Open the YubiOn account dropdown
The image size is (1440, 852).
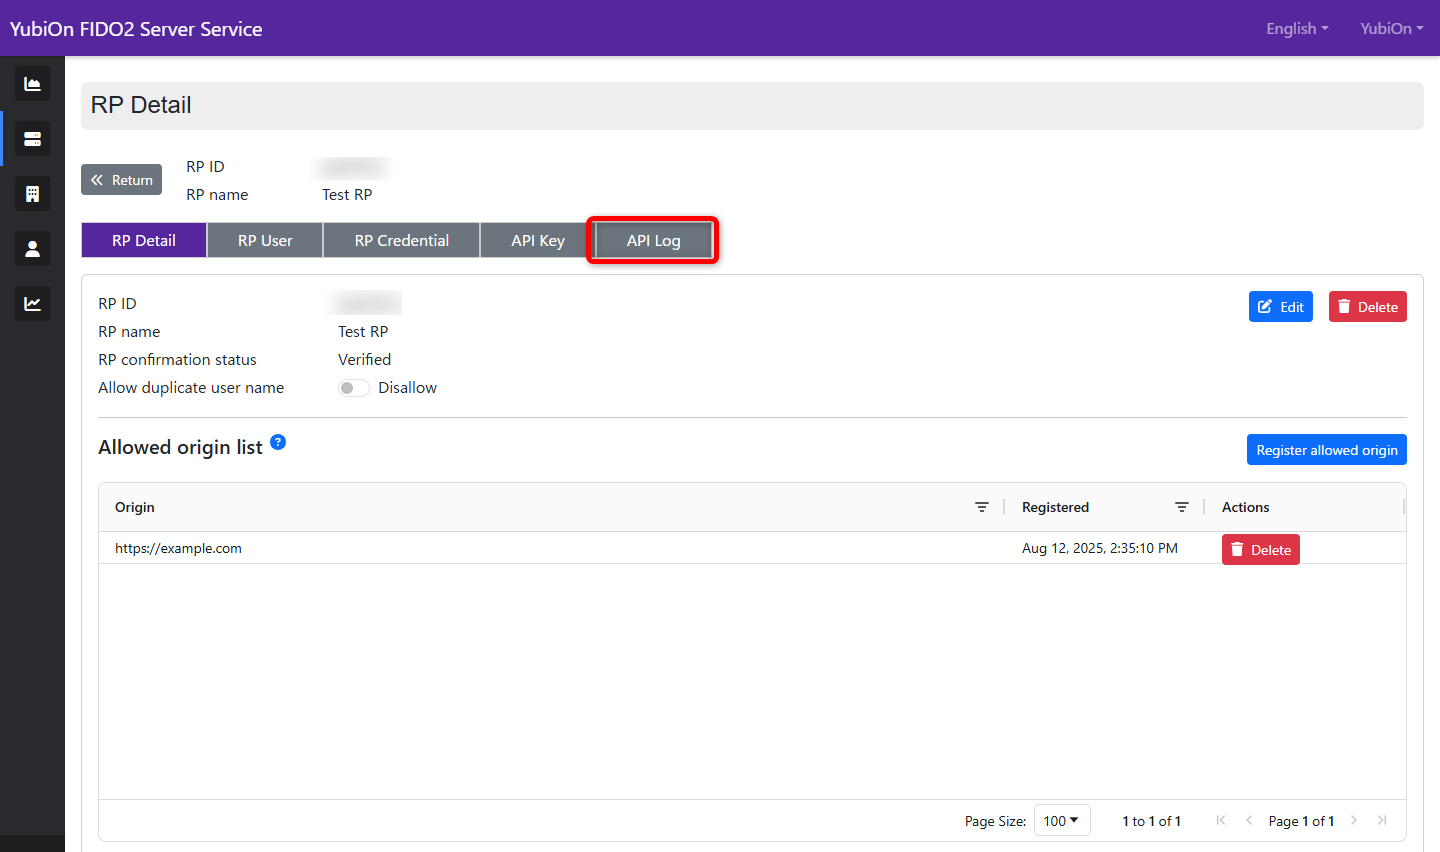[x=1392, y=29]
